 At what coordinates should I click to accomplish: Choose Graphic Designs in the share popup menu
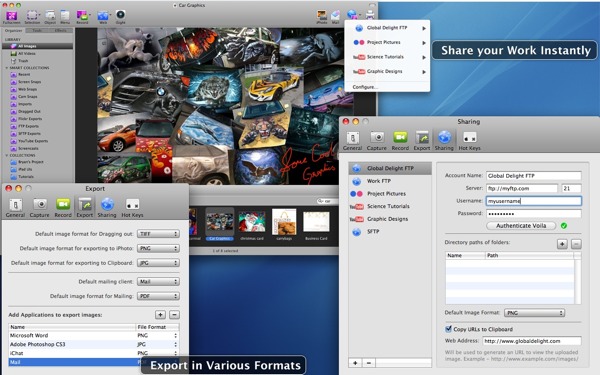(x=387, y=72)
